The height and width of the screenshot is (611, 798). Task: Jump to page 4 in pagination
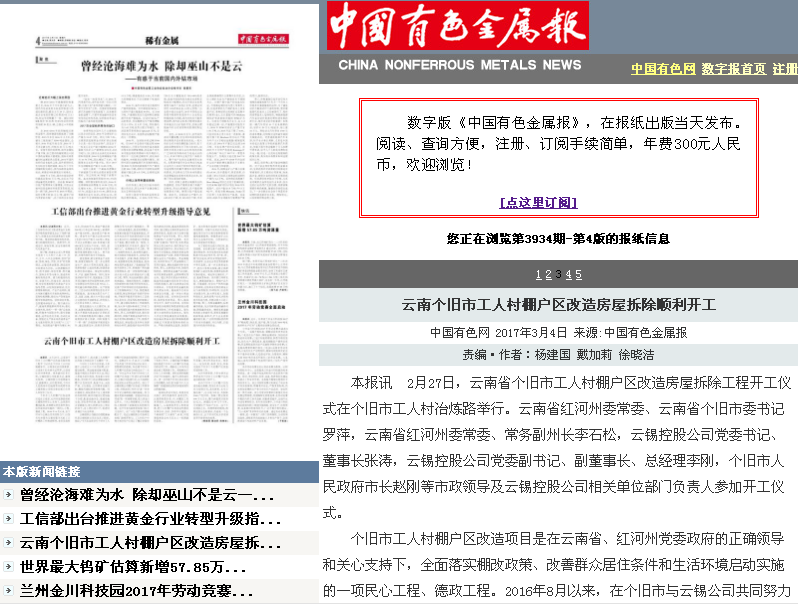point(568,275)
